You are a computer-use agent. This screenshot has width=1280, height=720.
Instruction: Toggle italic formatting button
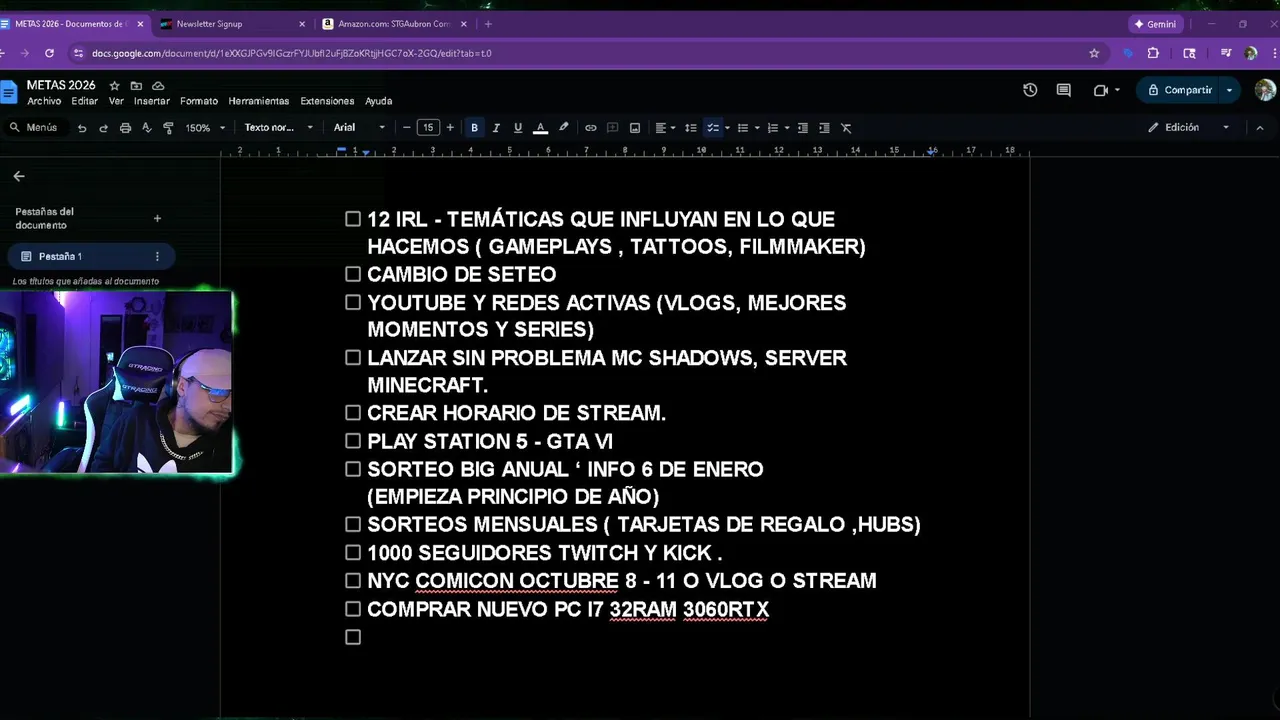pyautogui.click(x=496, y=128)
